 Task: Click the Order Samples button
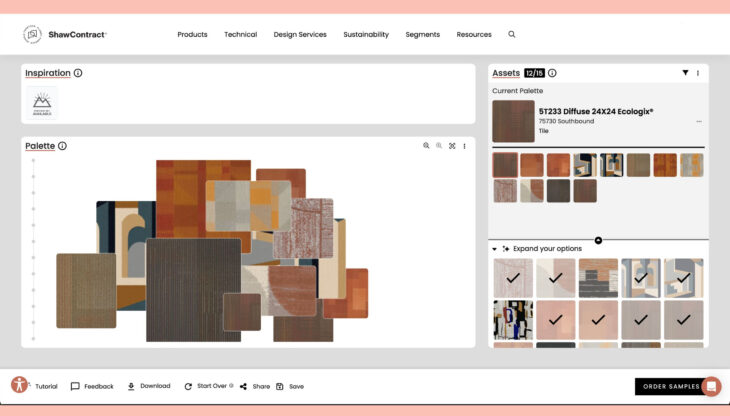tap(670, 386)
